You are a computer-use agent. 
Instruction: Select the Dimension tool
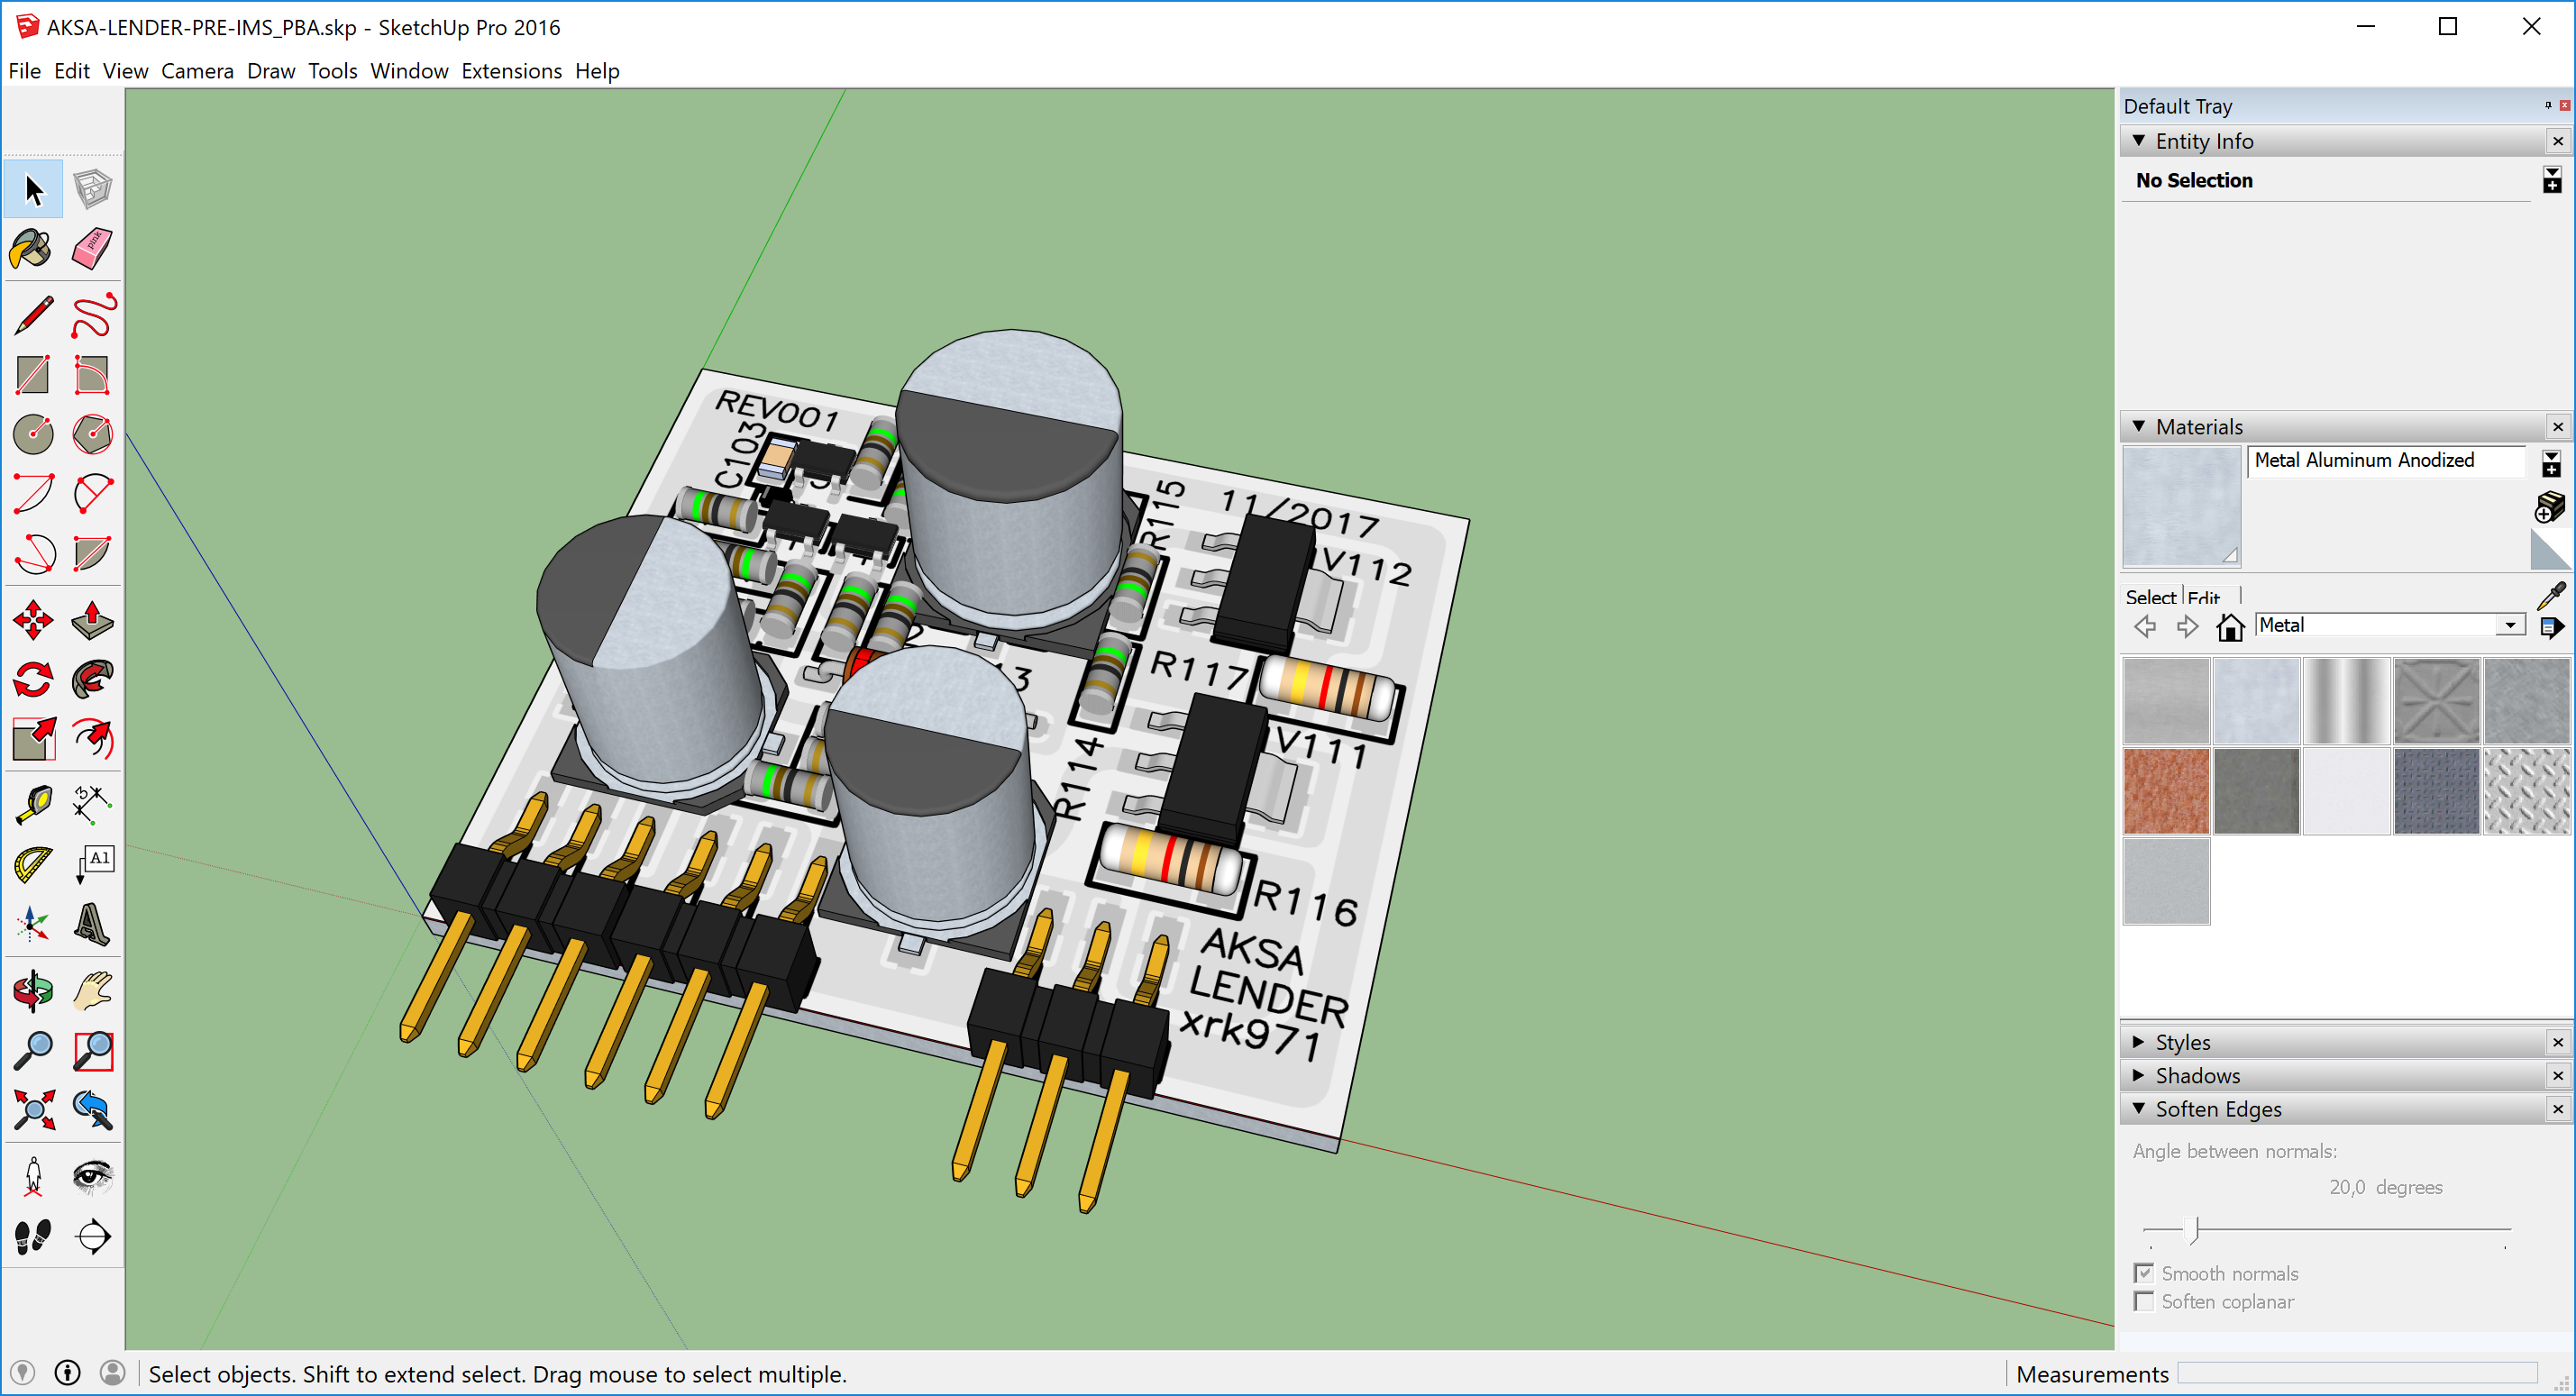[92, 804]
